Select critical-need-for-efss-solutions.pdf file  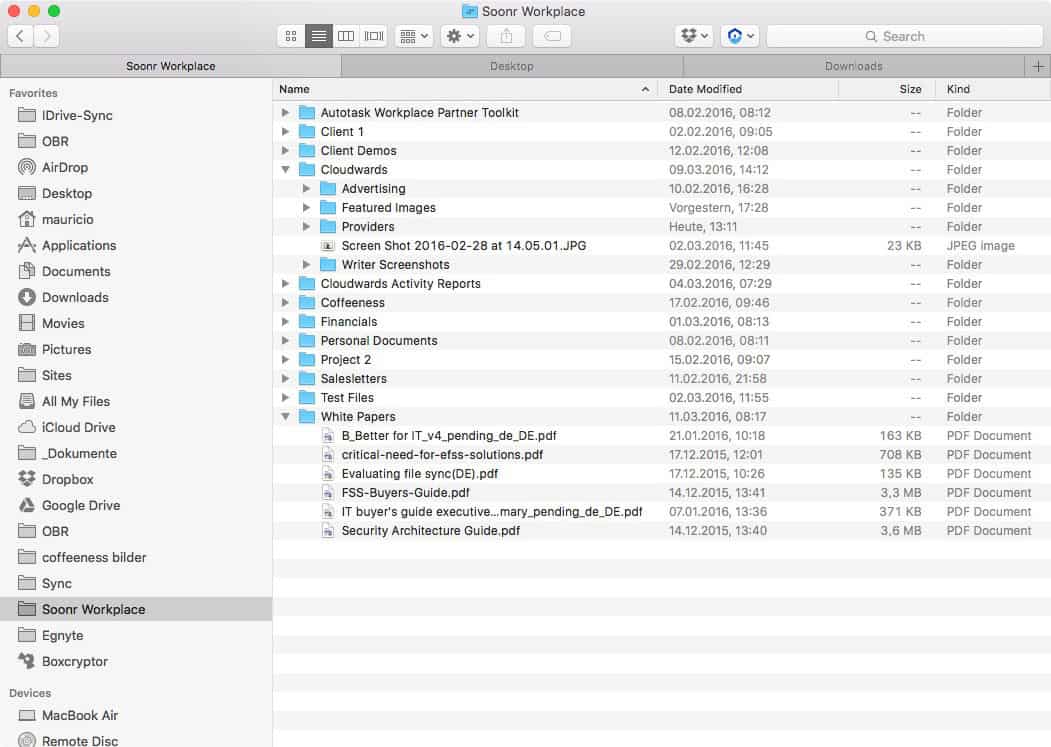(662, 455)
